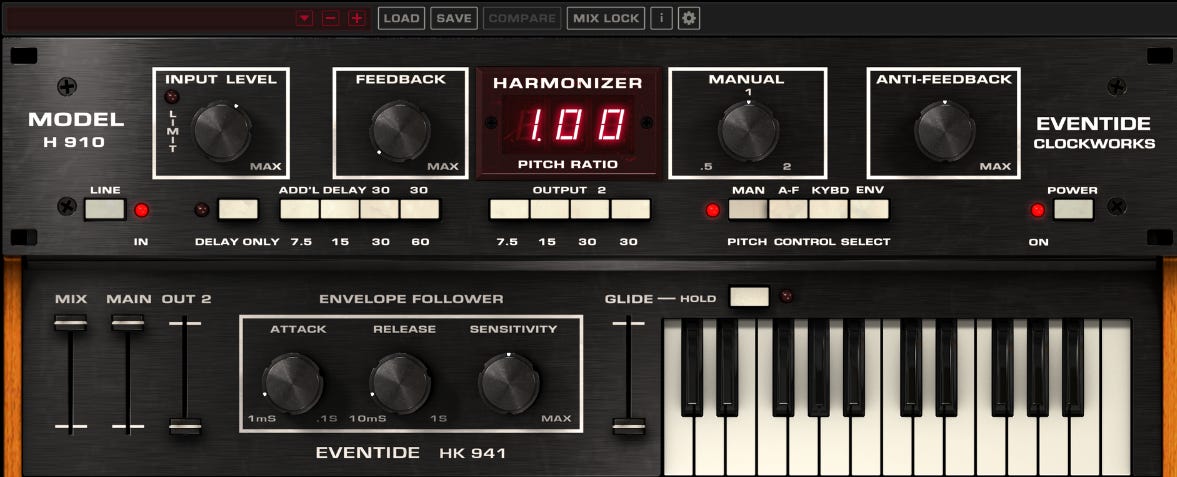Click the ANTI-FEEDBACK knob

pos(945,131)
